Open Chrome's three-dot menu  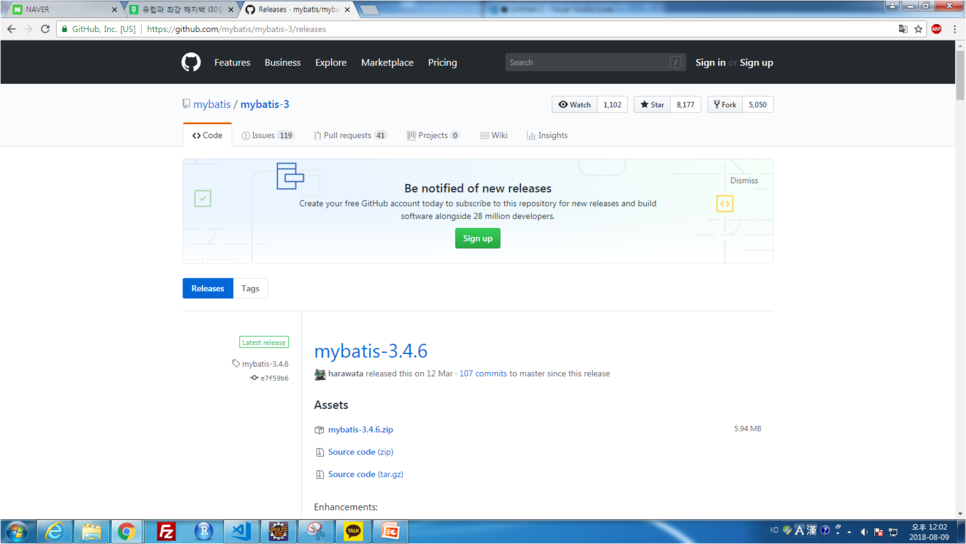(x=955, y=29)
